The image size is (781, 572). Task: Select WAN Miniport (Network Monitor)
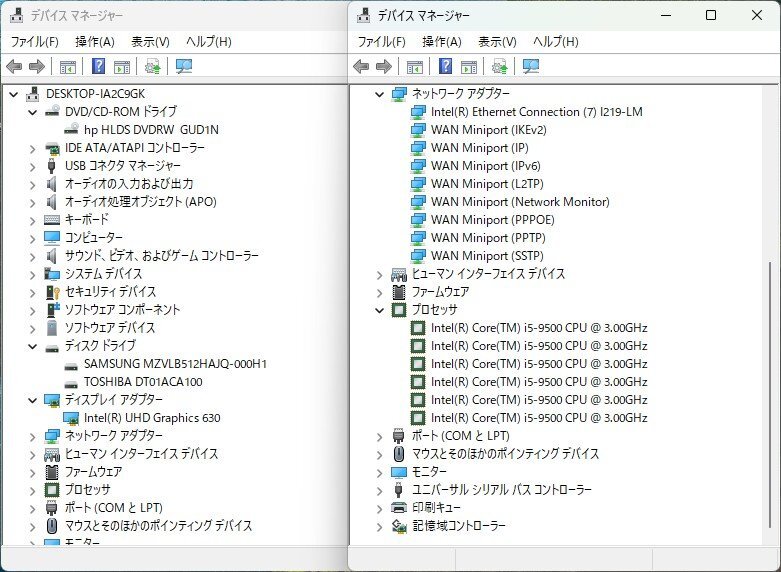(520, 202)
